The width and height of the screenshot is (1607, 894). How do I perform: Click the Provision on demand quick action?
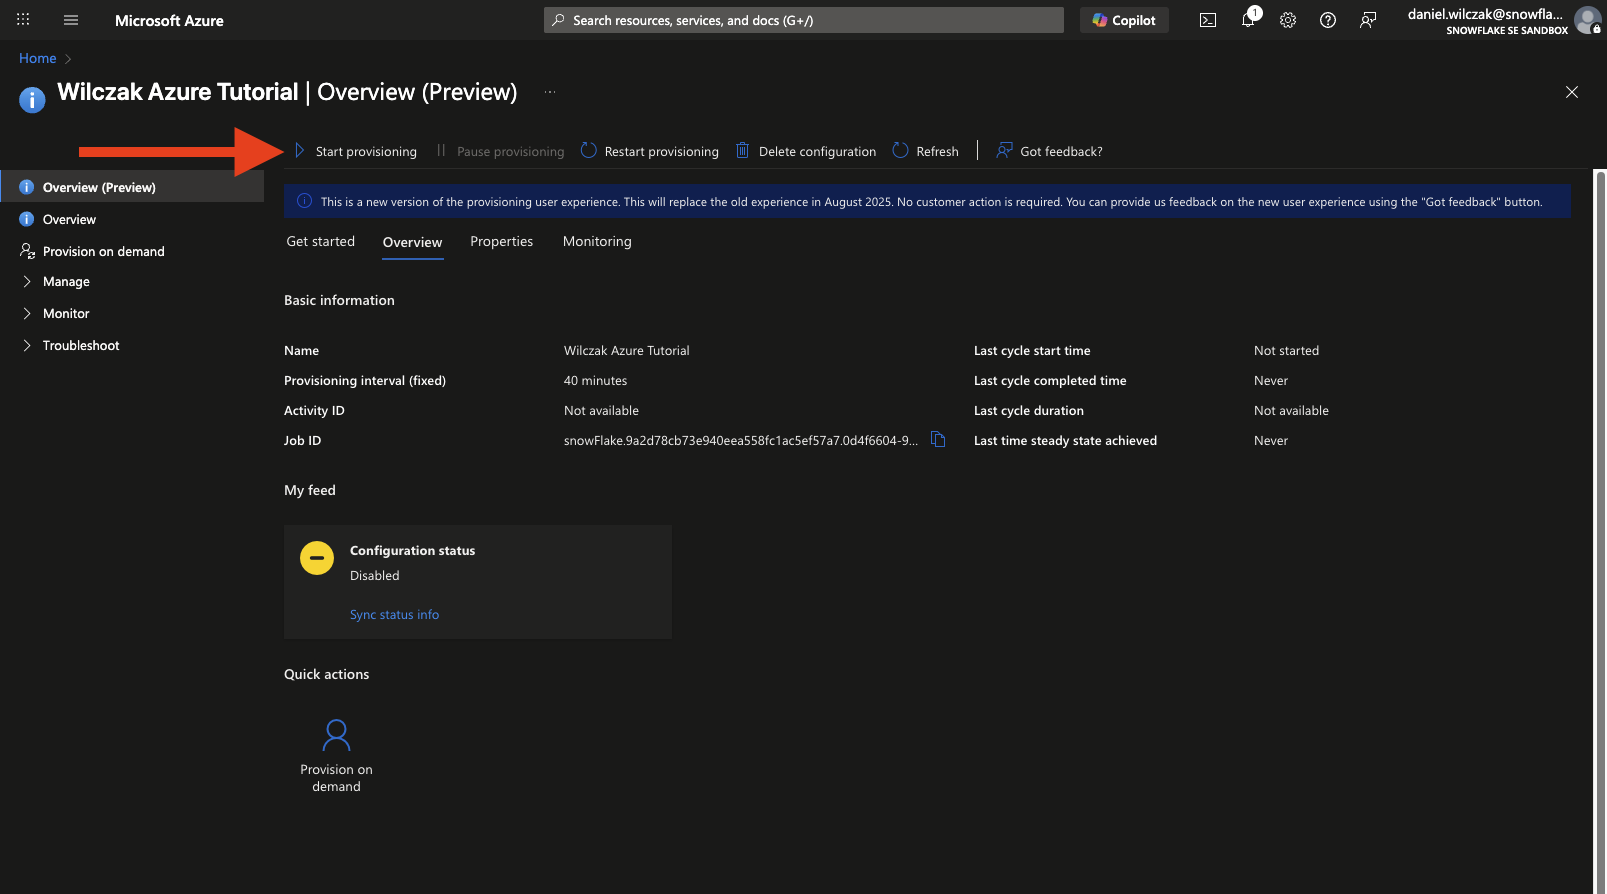pyautogui.click(x=336, y=755)
